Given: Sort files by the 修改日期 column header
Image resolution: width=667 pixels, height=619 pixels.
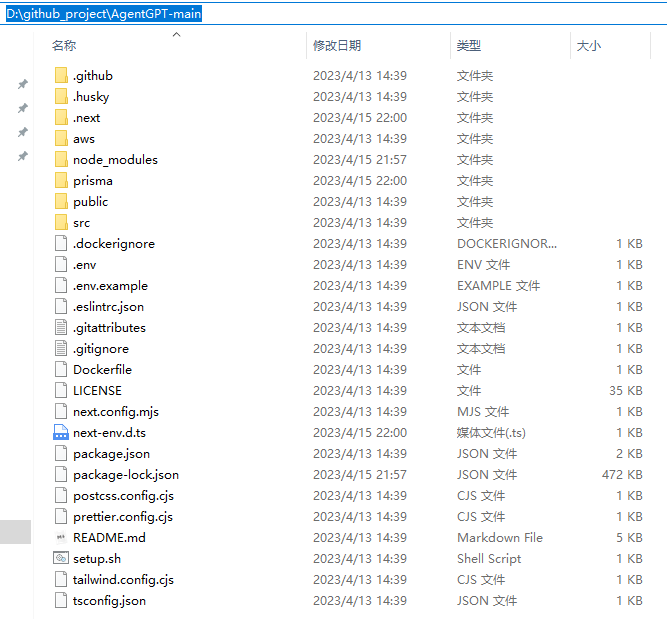Looking at the screenshot, I should pyautogui.click(x=337, y=46).
